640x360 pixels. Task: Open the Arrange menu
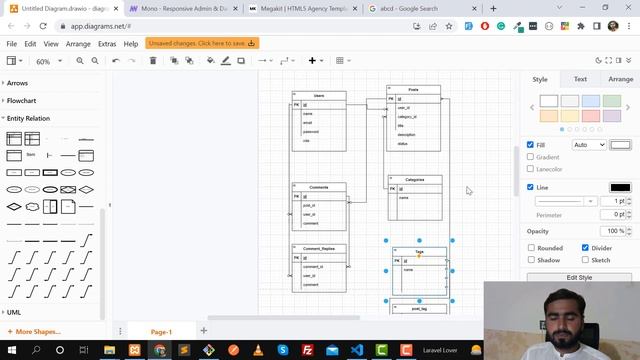[78, 44]
